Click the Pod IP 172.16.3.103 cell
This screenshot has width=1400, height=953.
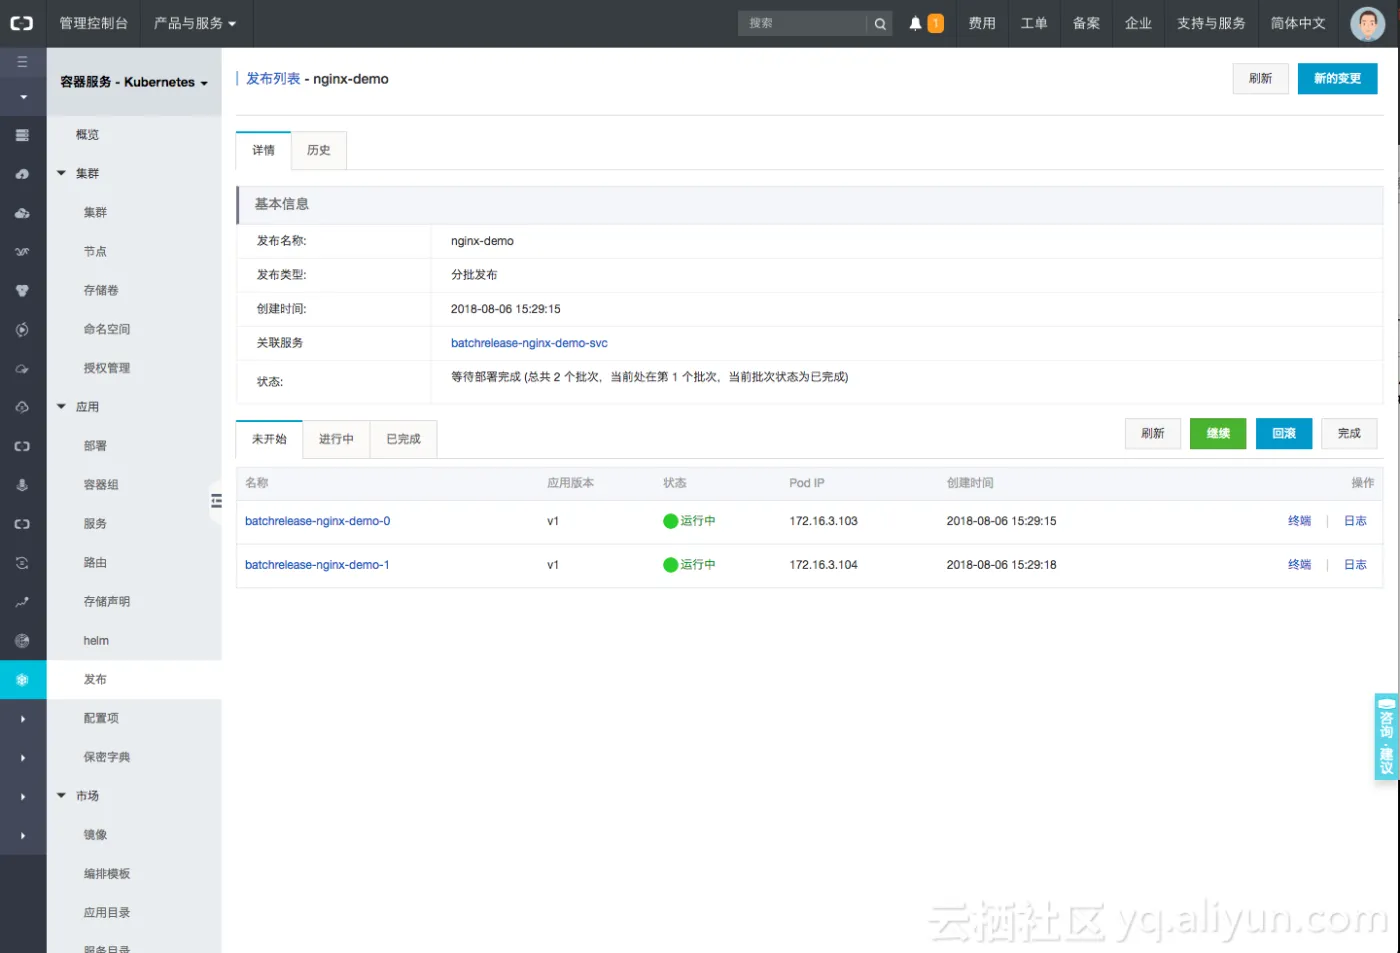823,521
